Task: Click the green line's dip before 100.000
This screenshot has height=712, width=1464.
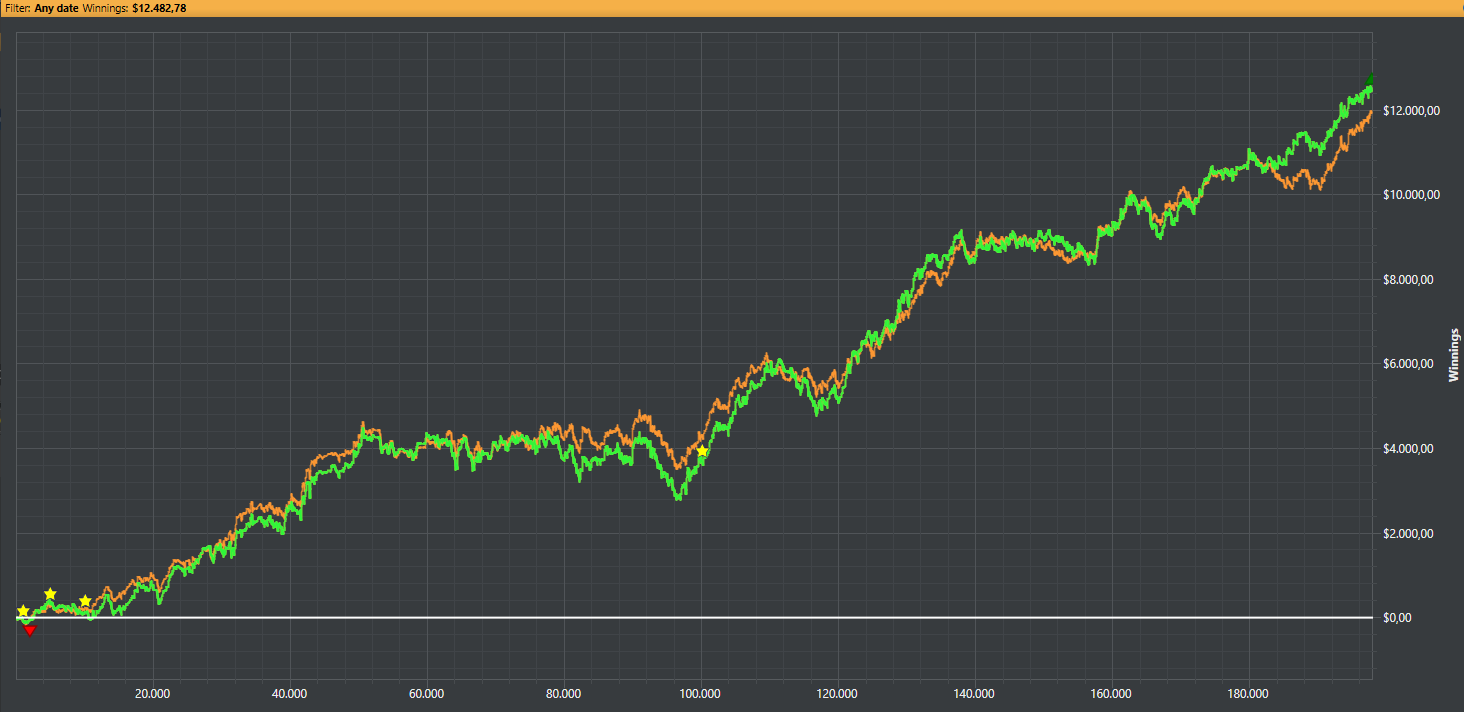Action: coord(680,495)
